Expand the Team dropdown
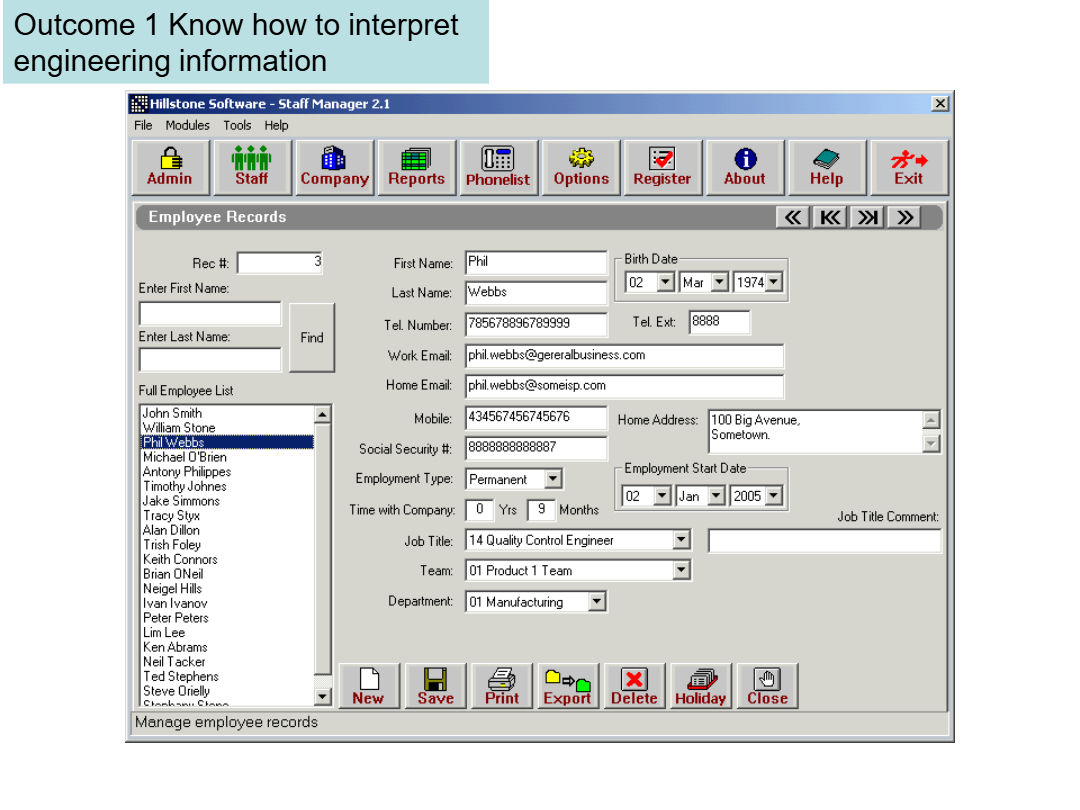This screenshot has width=1080, height=810. pyautogui.click(x=681, y=570)
